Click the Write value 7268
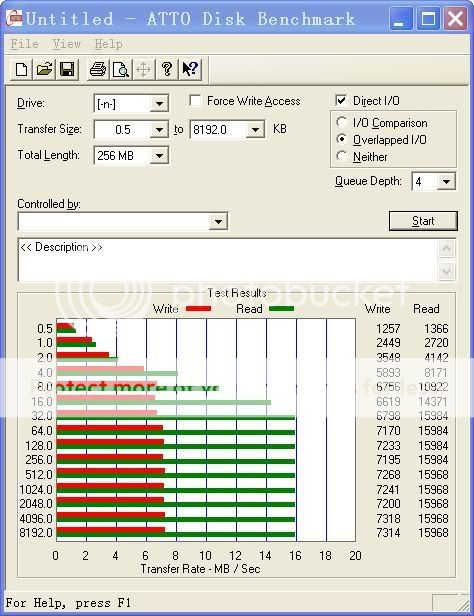Image resolution: width=474 pixels, height=616 pixels. pos(388,475)
